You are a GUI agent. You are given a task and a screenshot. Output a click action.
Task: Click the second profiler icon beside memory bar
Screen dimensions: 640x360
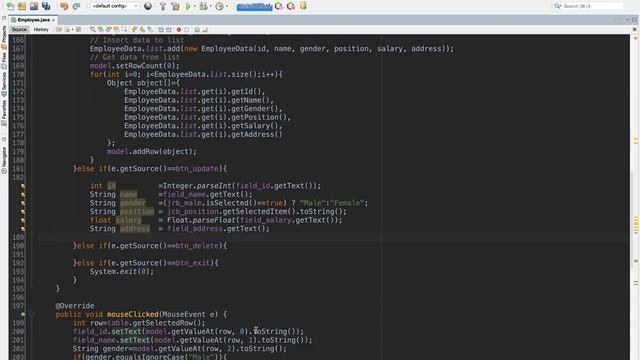click(291, 6)
